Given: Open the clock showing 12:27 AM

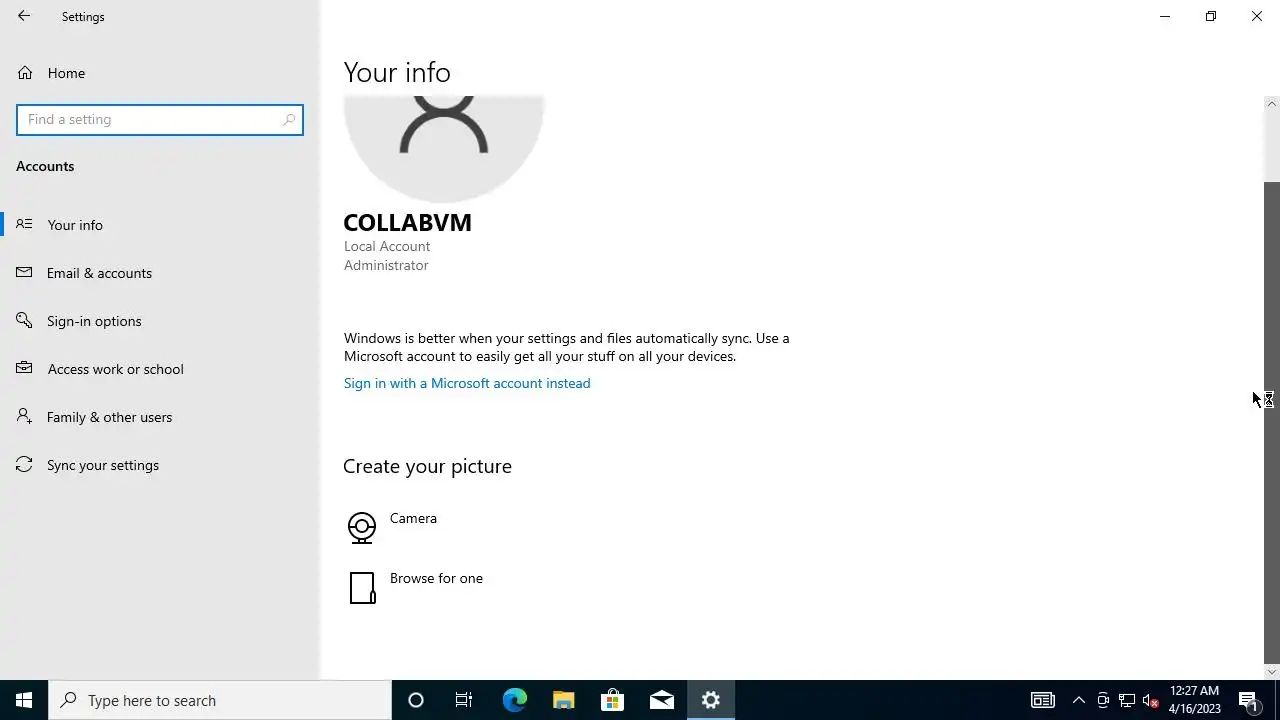Looking at the screenshot, I should tap(1195, 700).
